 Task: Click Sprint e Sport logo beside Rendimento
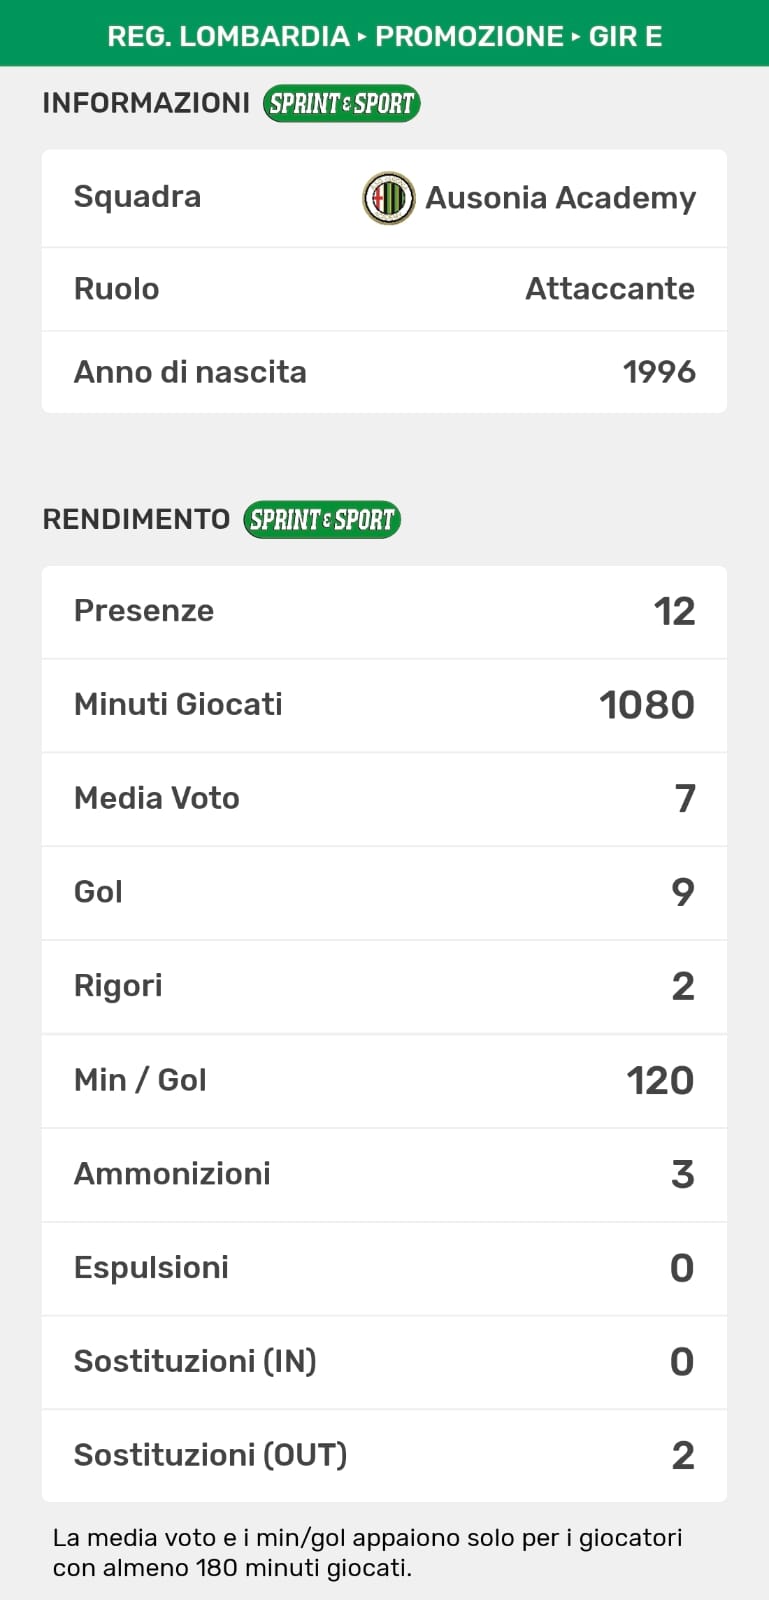pos(322,520)
